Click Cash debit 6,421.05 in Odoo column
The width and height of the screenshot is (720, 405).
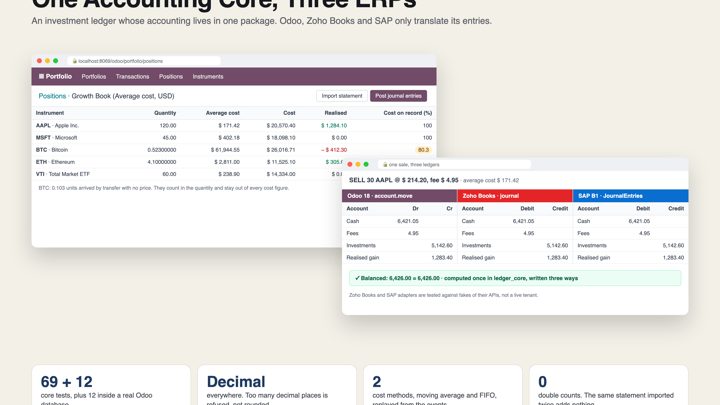click(408, 221)
